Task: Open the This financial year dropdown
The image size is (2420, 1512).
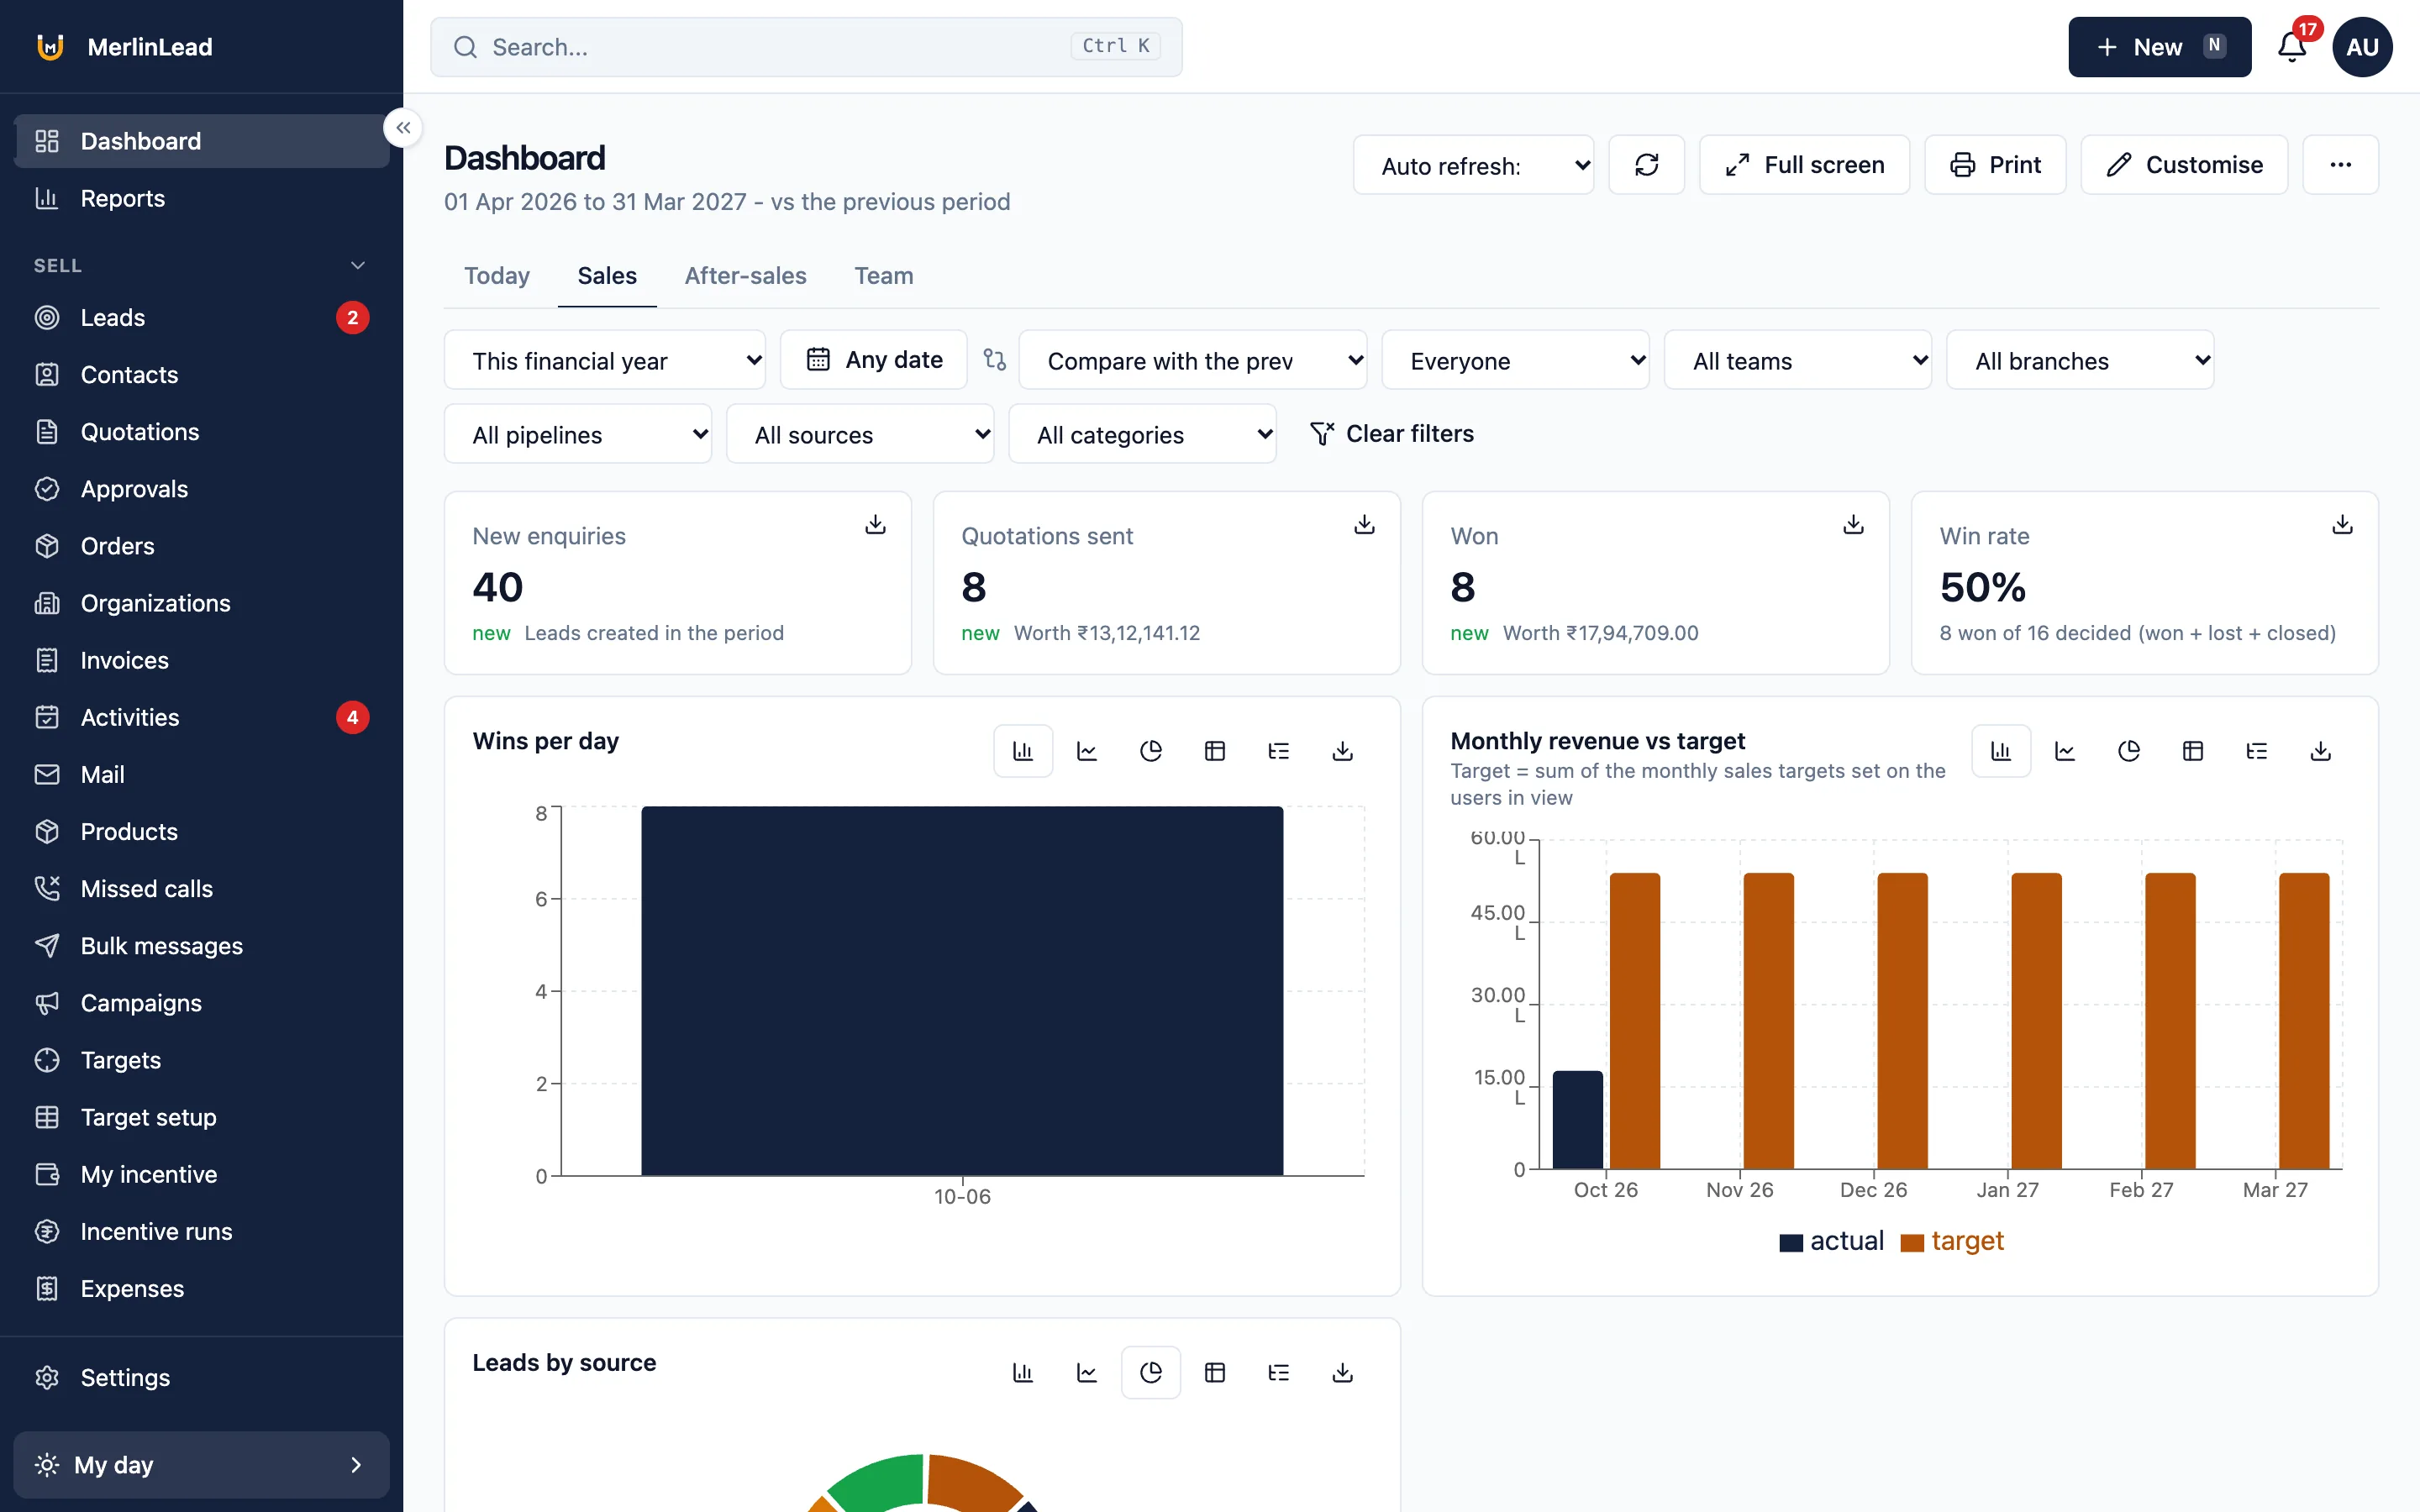Action: [x=605, y=360]
